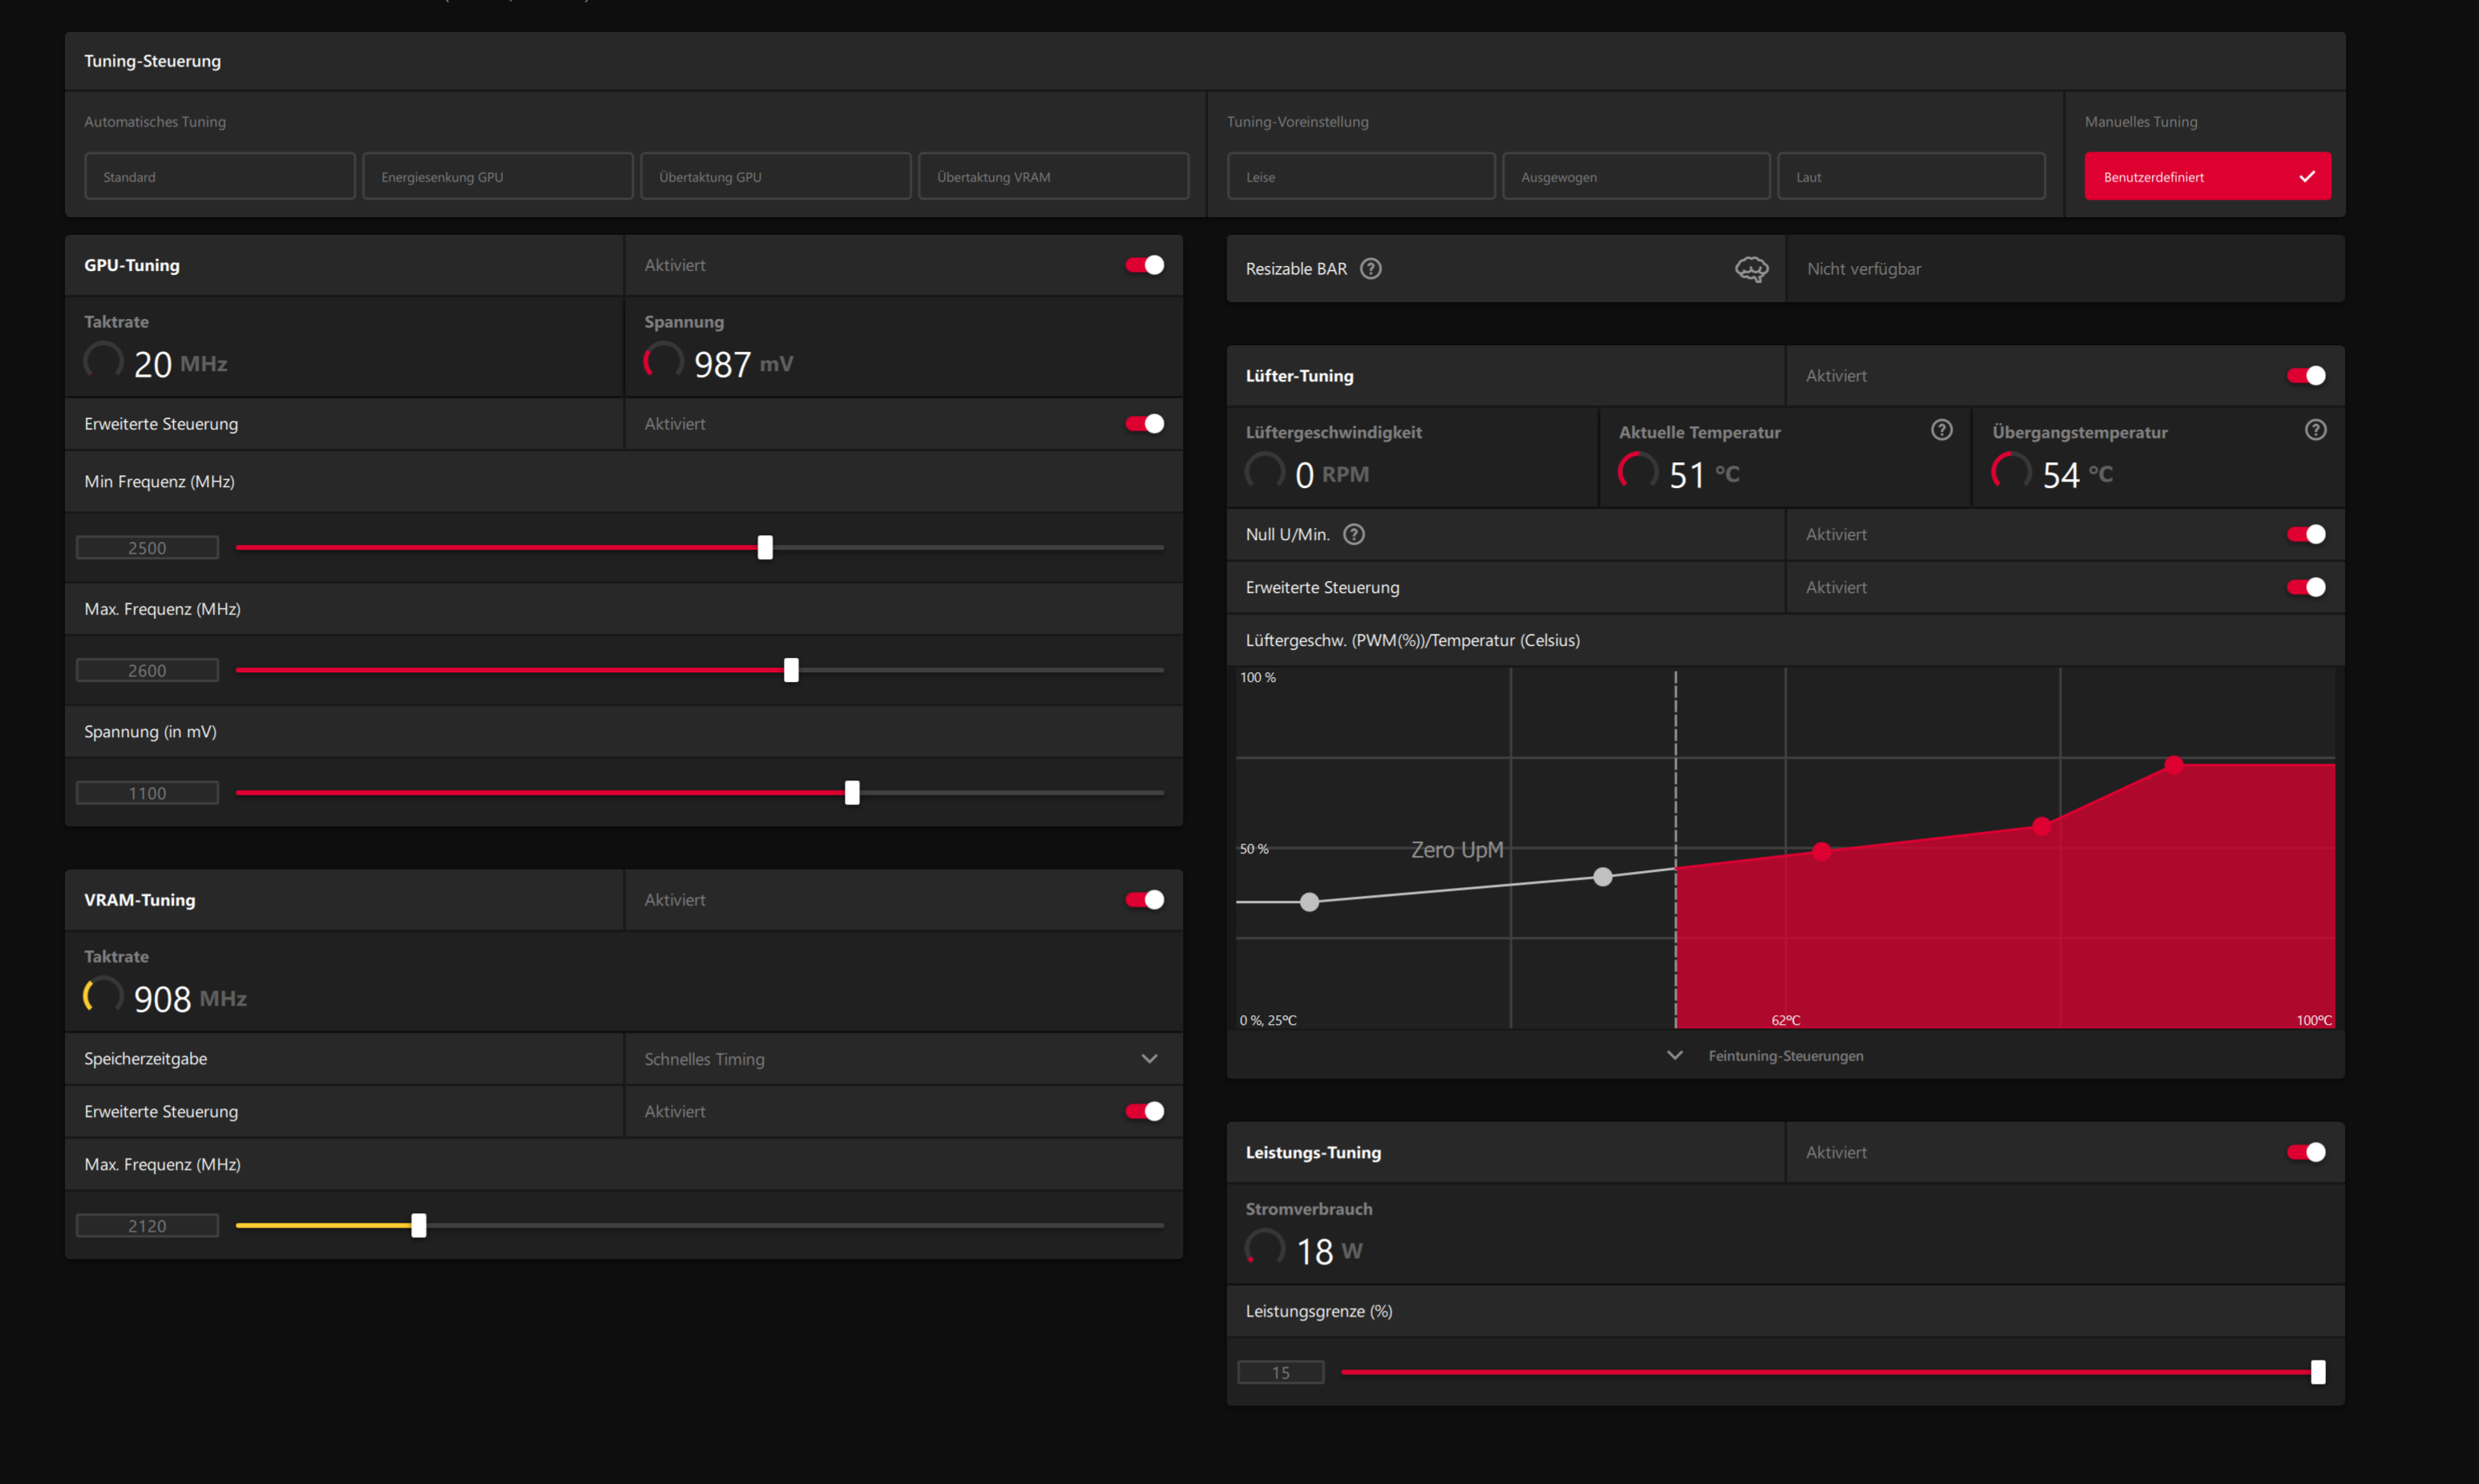The width and height of the screenshot is (2479, 1484).
Task: Expand the Feintuning-Steuerungen section
Action: coord(1785,1056)
